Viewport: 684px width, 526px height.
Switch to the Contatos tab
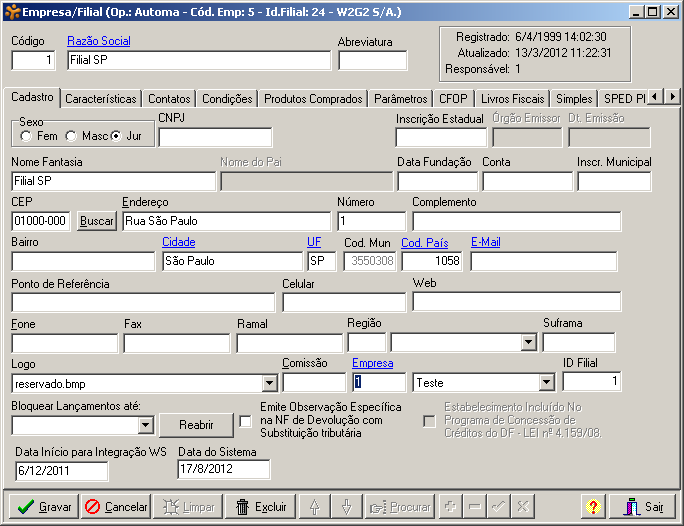click(169, 99)
